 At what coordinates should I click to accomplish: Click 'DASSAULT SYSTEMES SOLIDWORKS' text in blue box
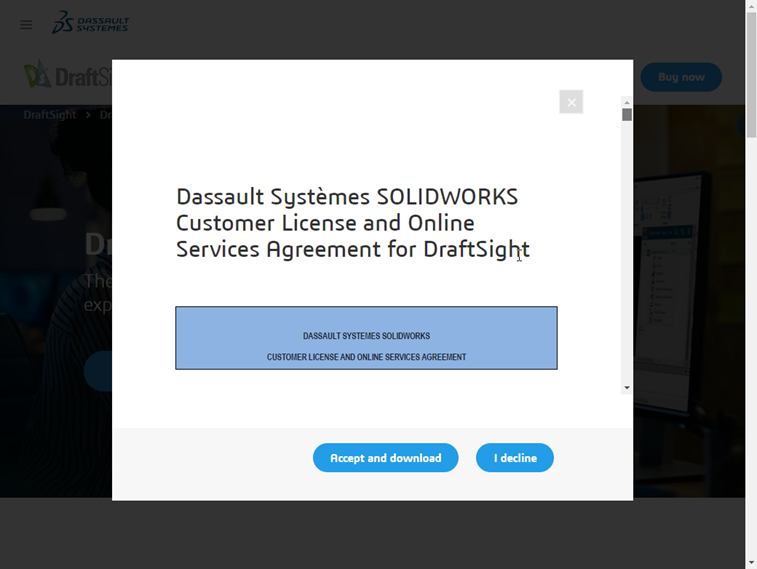(x=366, y=336)
